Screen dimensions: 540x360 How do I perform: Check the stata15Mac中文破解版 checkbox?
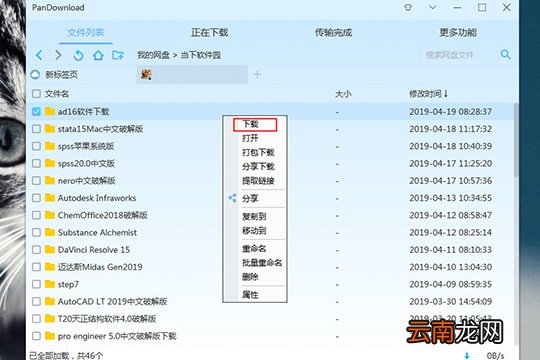pos(36,129)
